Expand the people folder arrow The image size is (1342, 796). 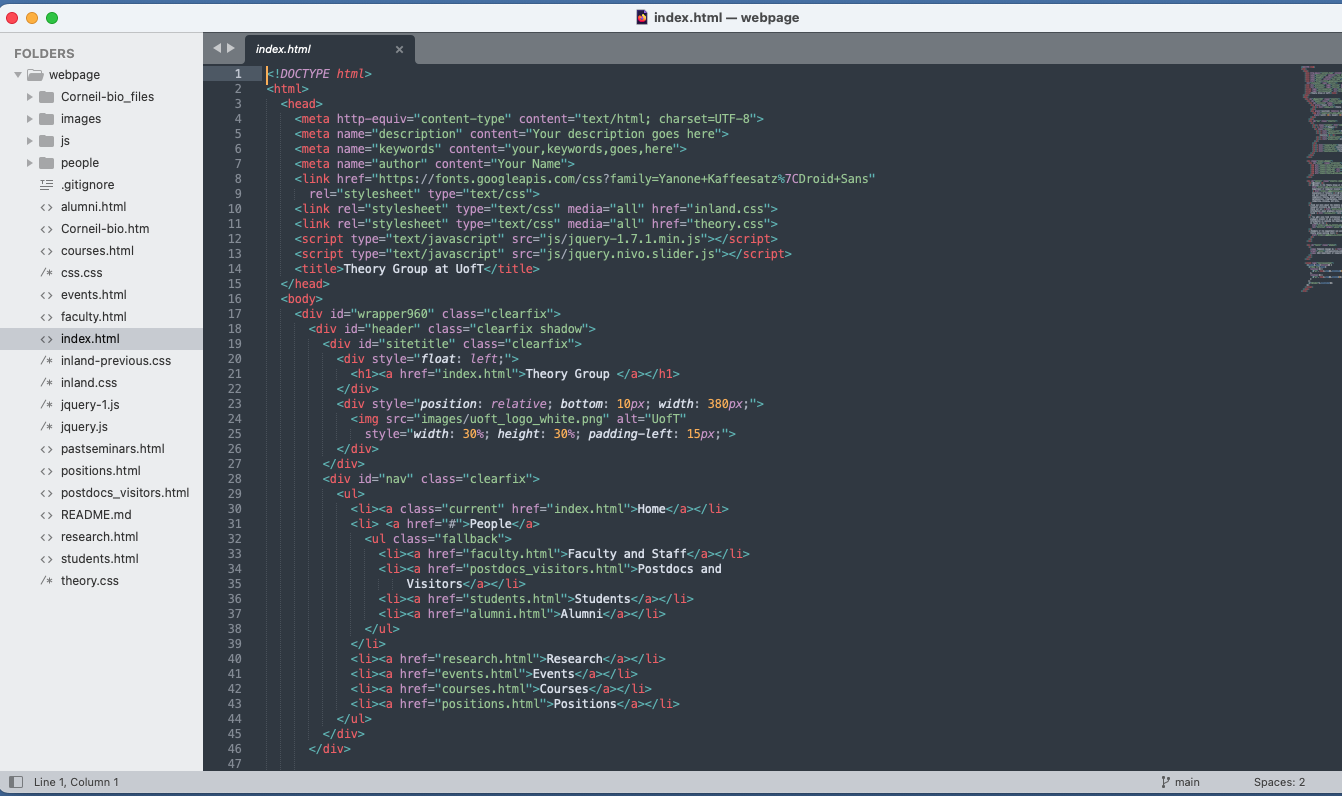coord(30,163)
